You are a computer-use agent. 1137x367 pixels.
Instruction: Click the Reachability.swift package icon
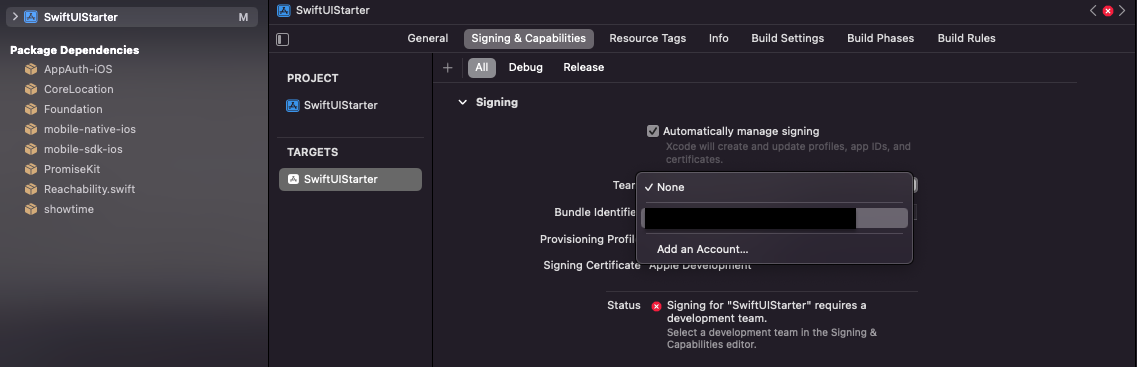[30, 189]
